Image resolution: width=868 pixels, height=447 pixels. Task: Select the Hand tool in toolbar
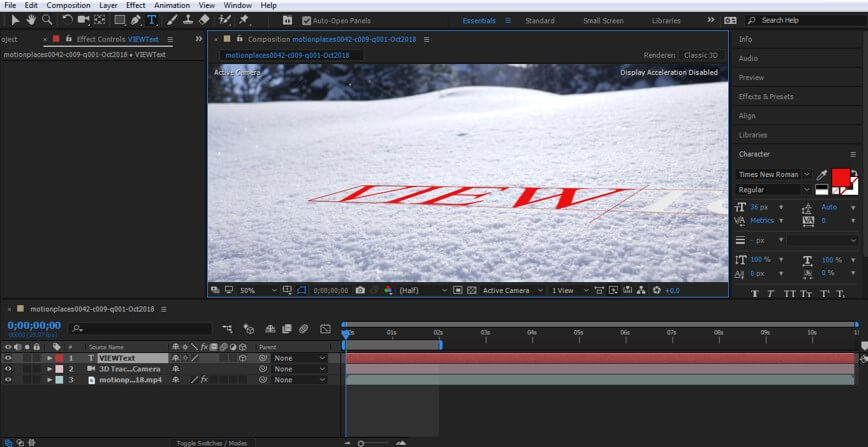pyautogui.click(x=30, y=19)
